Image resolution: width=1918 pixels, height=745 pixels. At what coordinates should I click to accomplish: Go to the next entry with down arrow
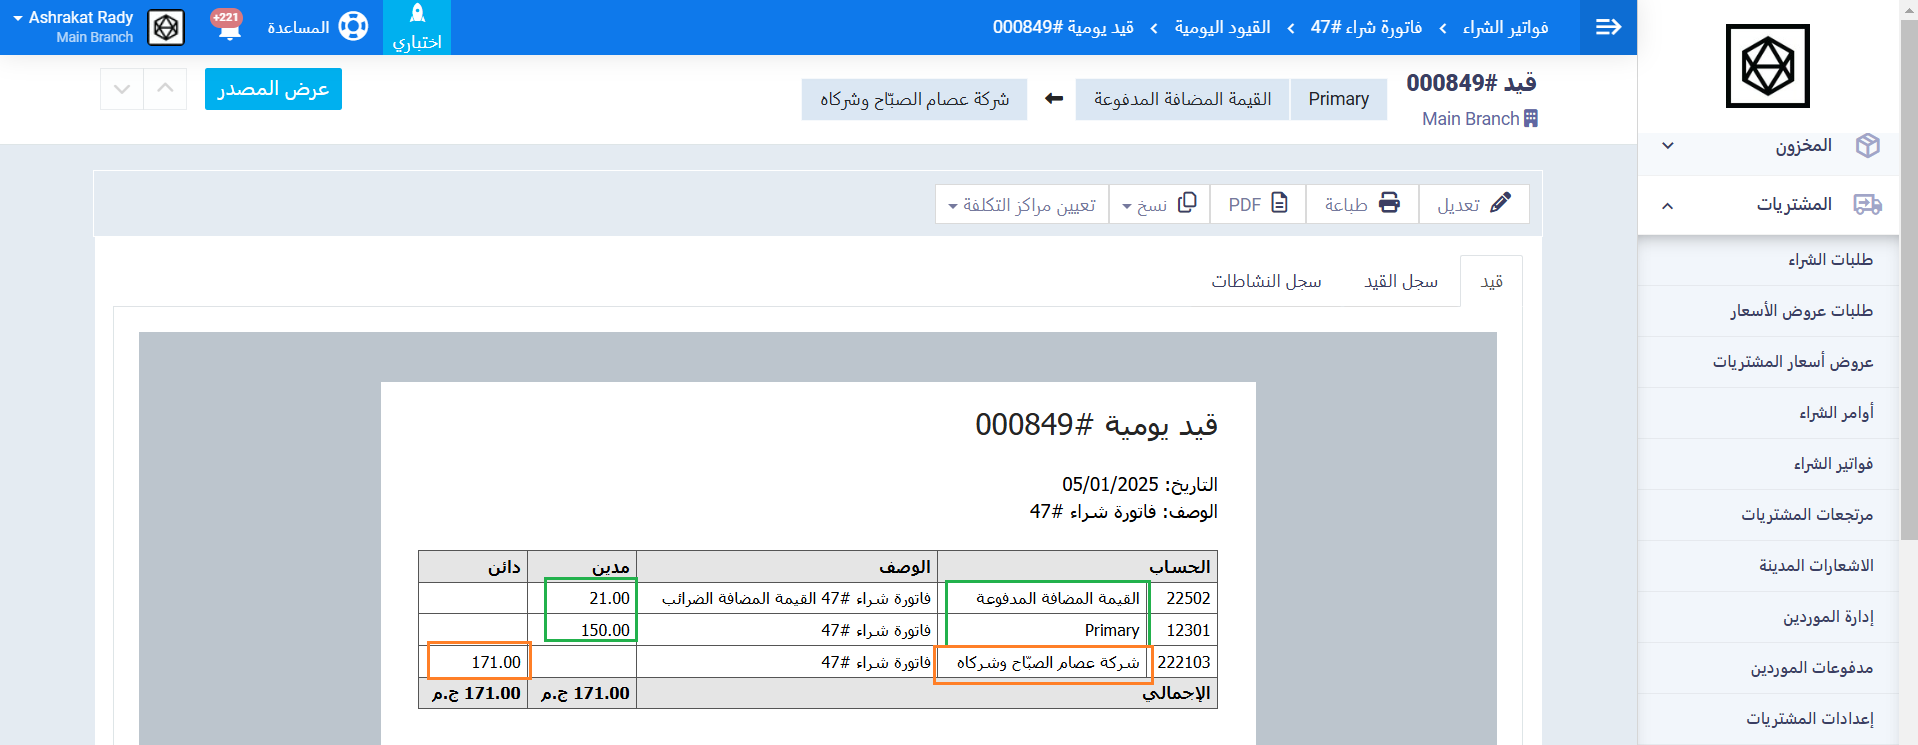(x=122, y=89)
